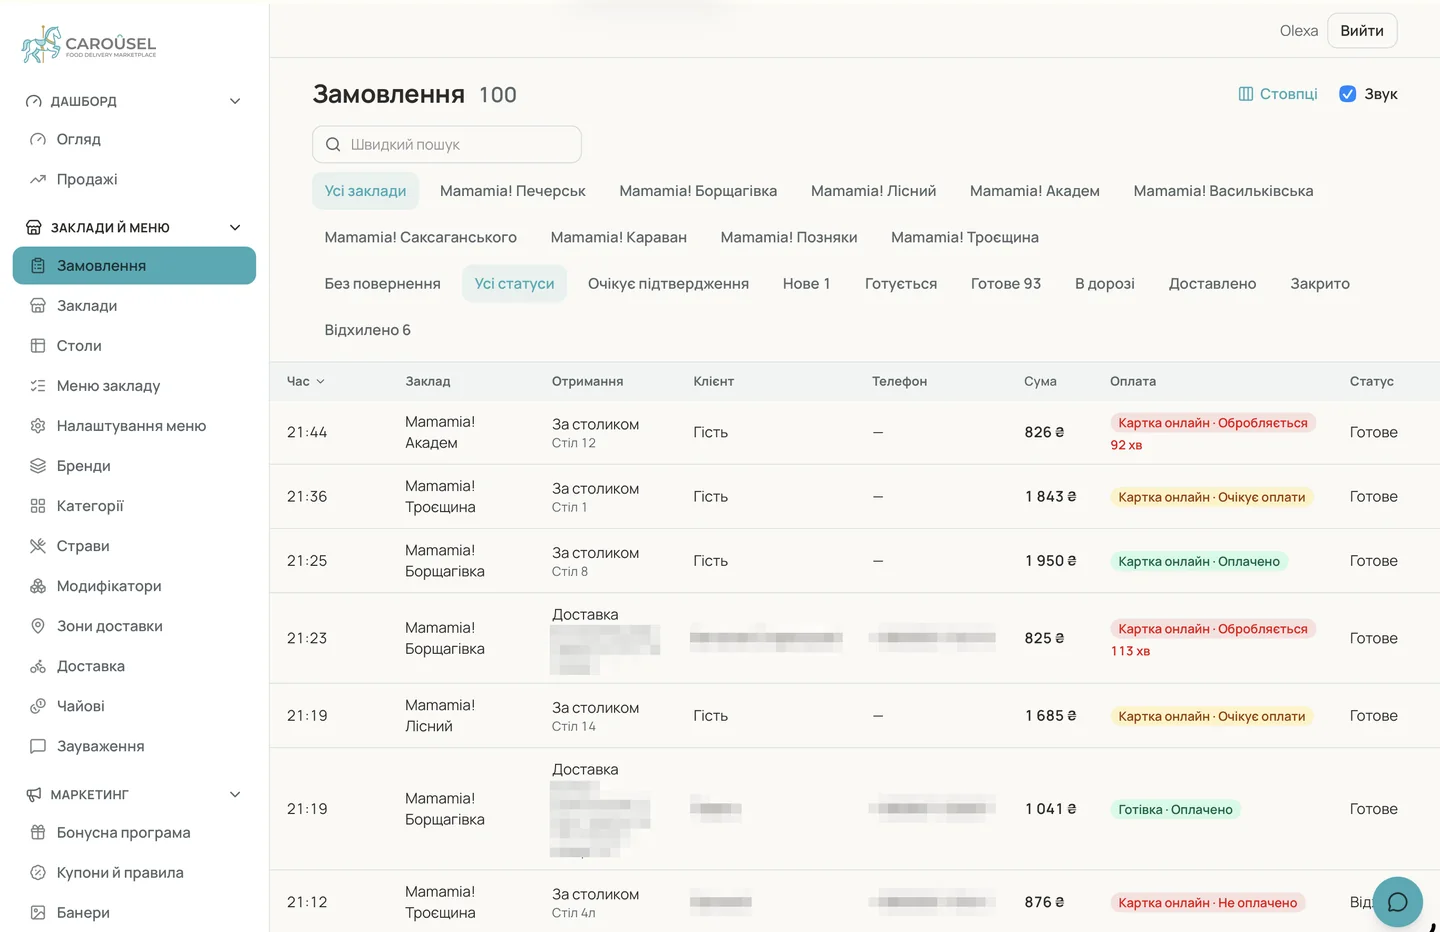
Task: Show orders with status Відхилено 6
Action: tap(367, 330)
